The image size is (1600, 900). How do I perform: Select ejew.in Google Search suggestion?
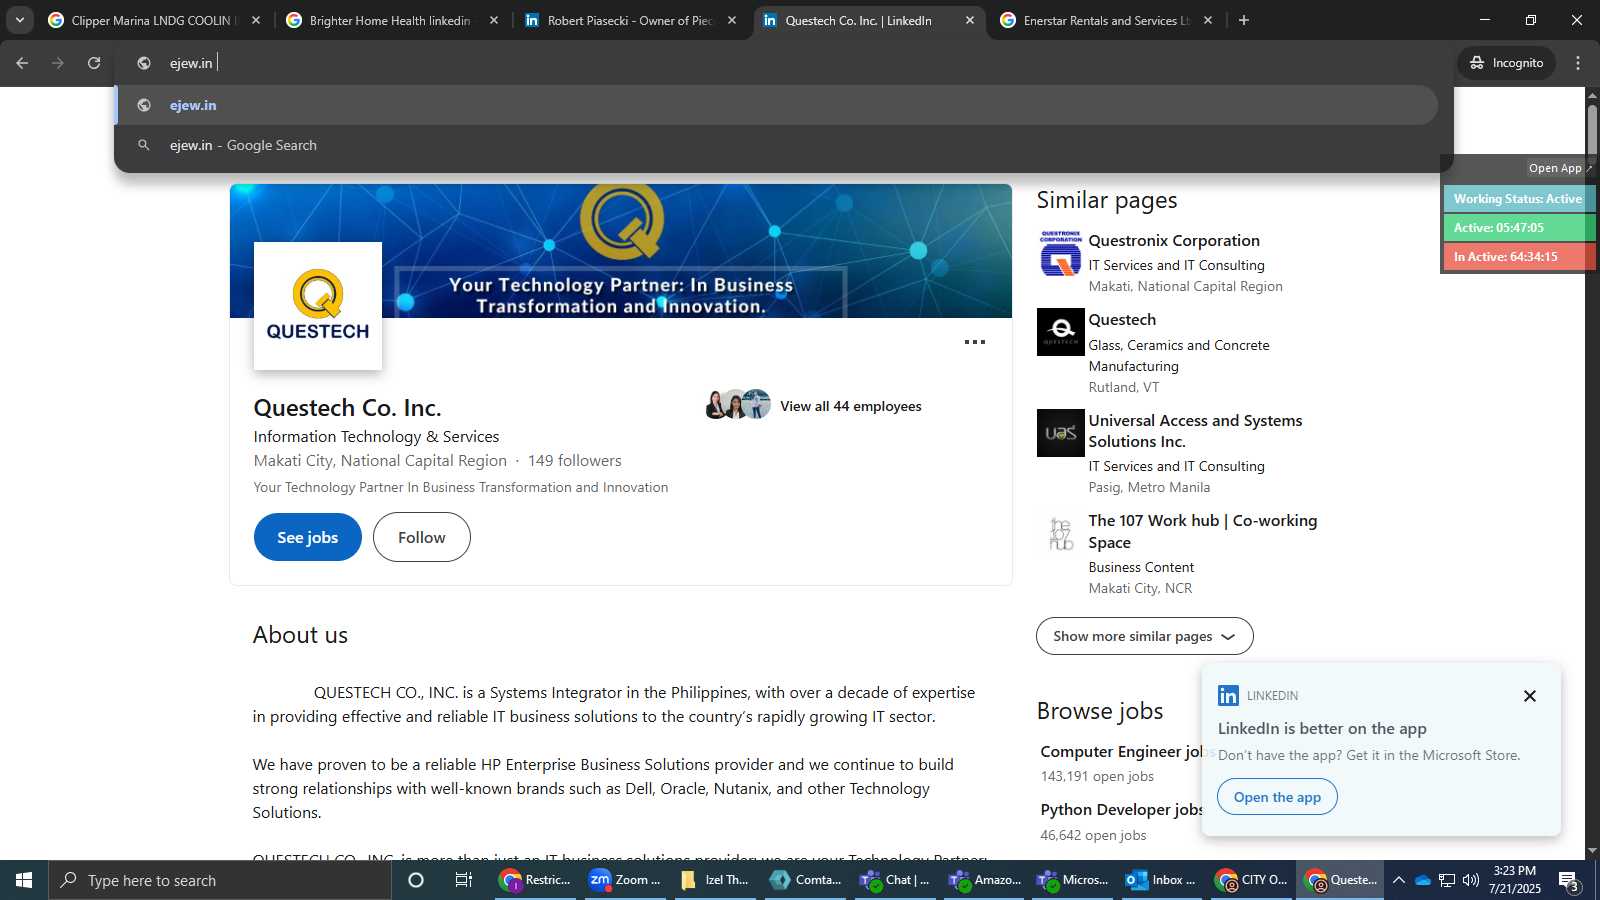(777, 145)
